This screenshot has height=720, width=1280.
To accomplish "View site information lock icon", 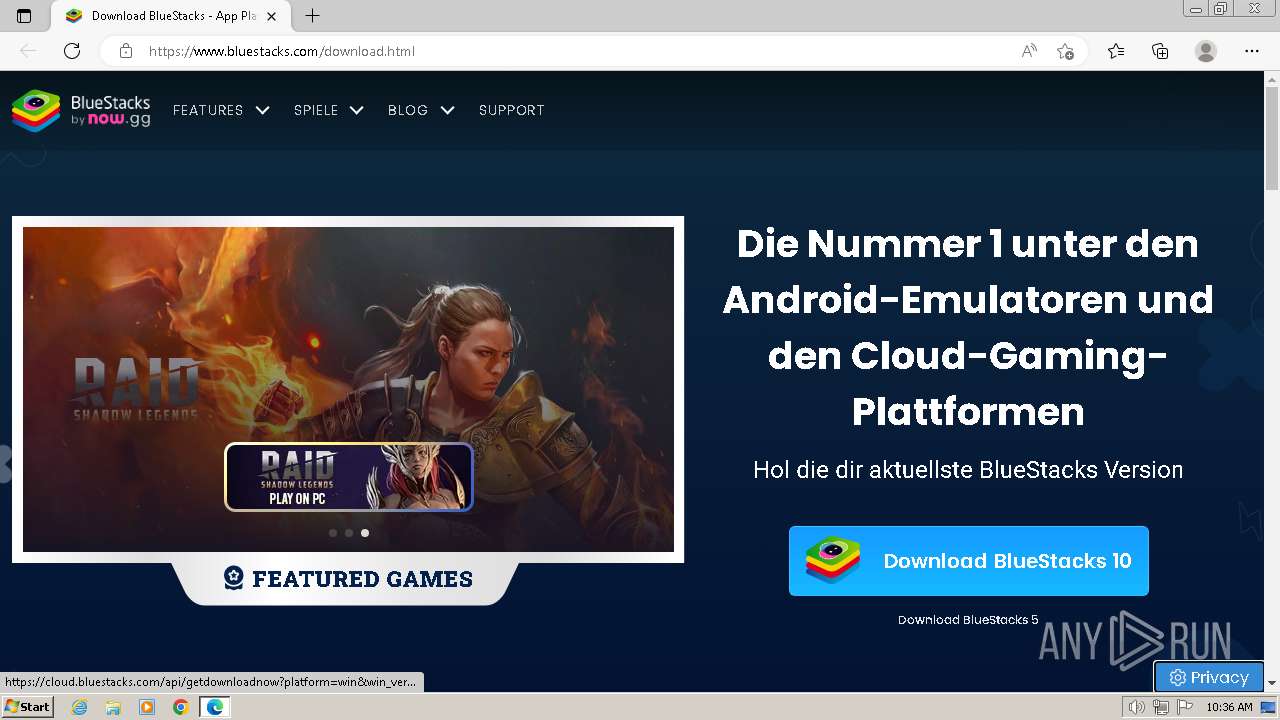I will 126,51.
